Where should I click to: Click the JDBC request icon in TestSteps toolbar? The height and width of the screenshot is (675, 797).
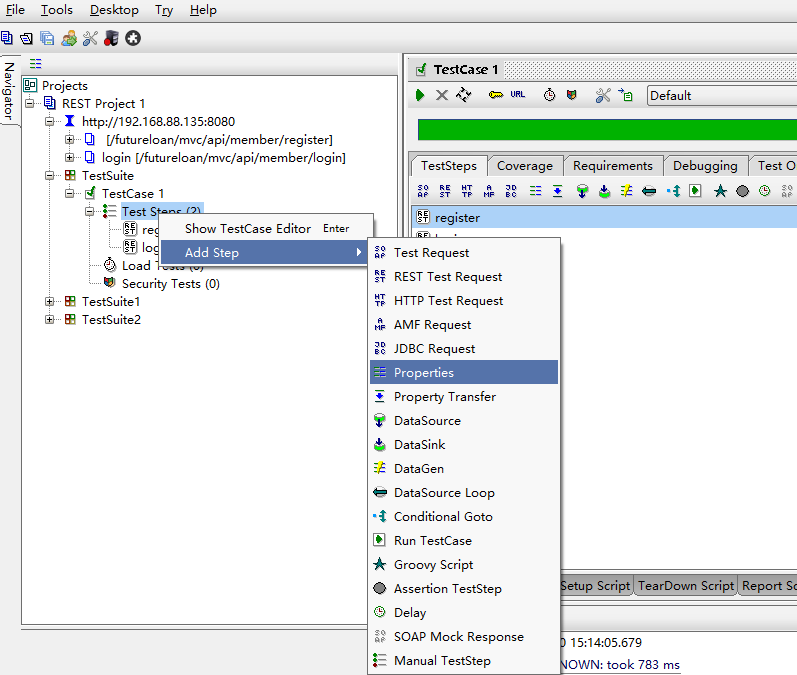click(x=512, y=191)
